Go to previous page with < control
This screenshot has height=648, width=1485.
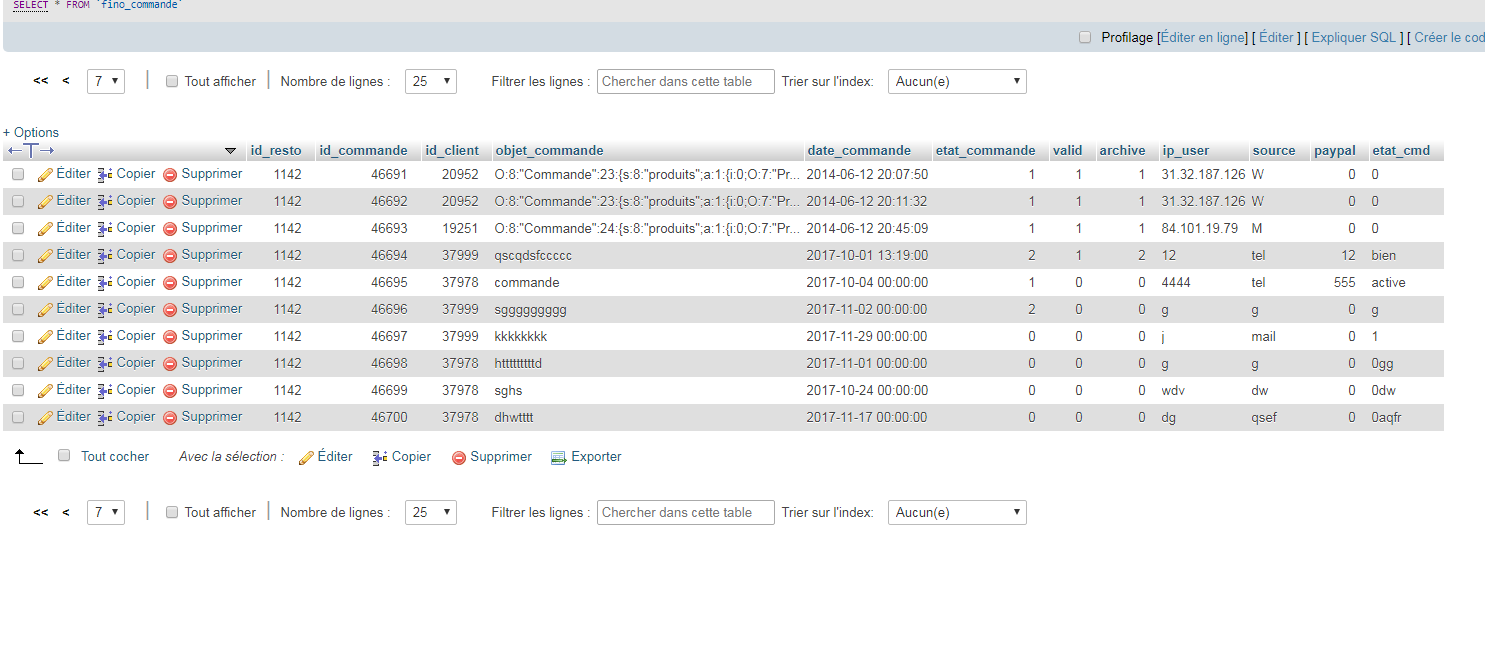[64, 81]
